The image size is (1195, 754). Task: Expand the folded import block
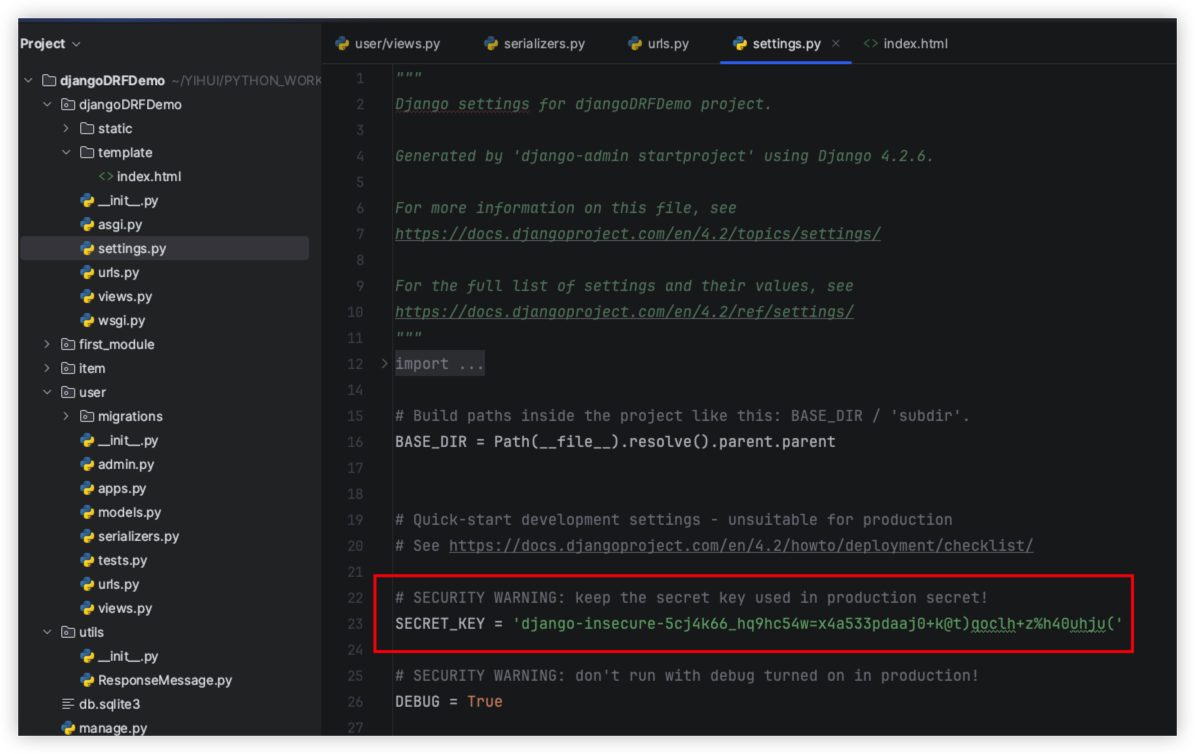tap(385, 364)
